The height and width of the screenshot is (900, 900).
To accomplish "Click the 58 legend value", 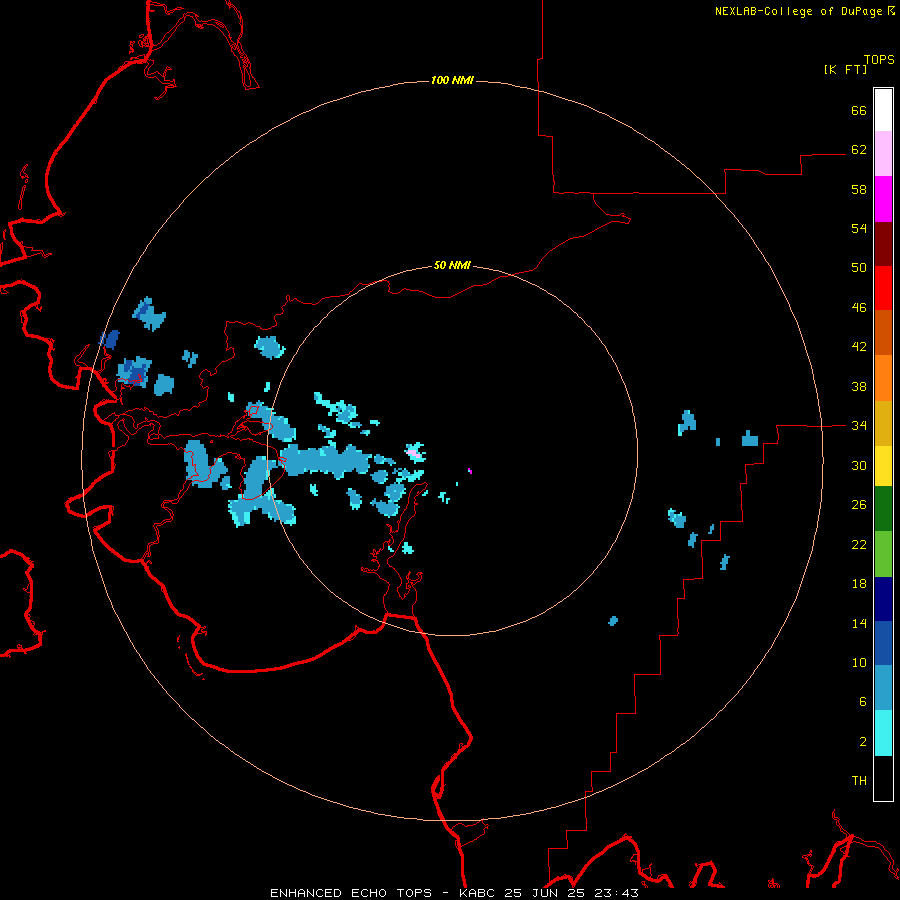I will click(859, 189).
